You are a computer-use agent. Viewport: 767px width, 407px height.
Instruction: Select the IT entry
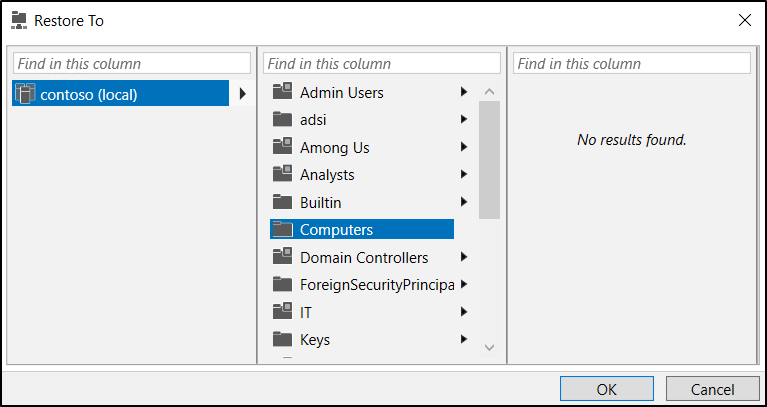362,312
